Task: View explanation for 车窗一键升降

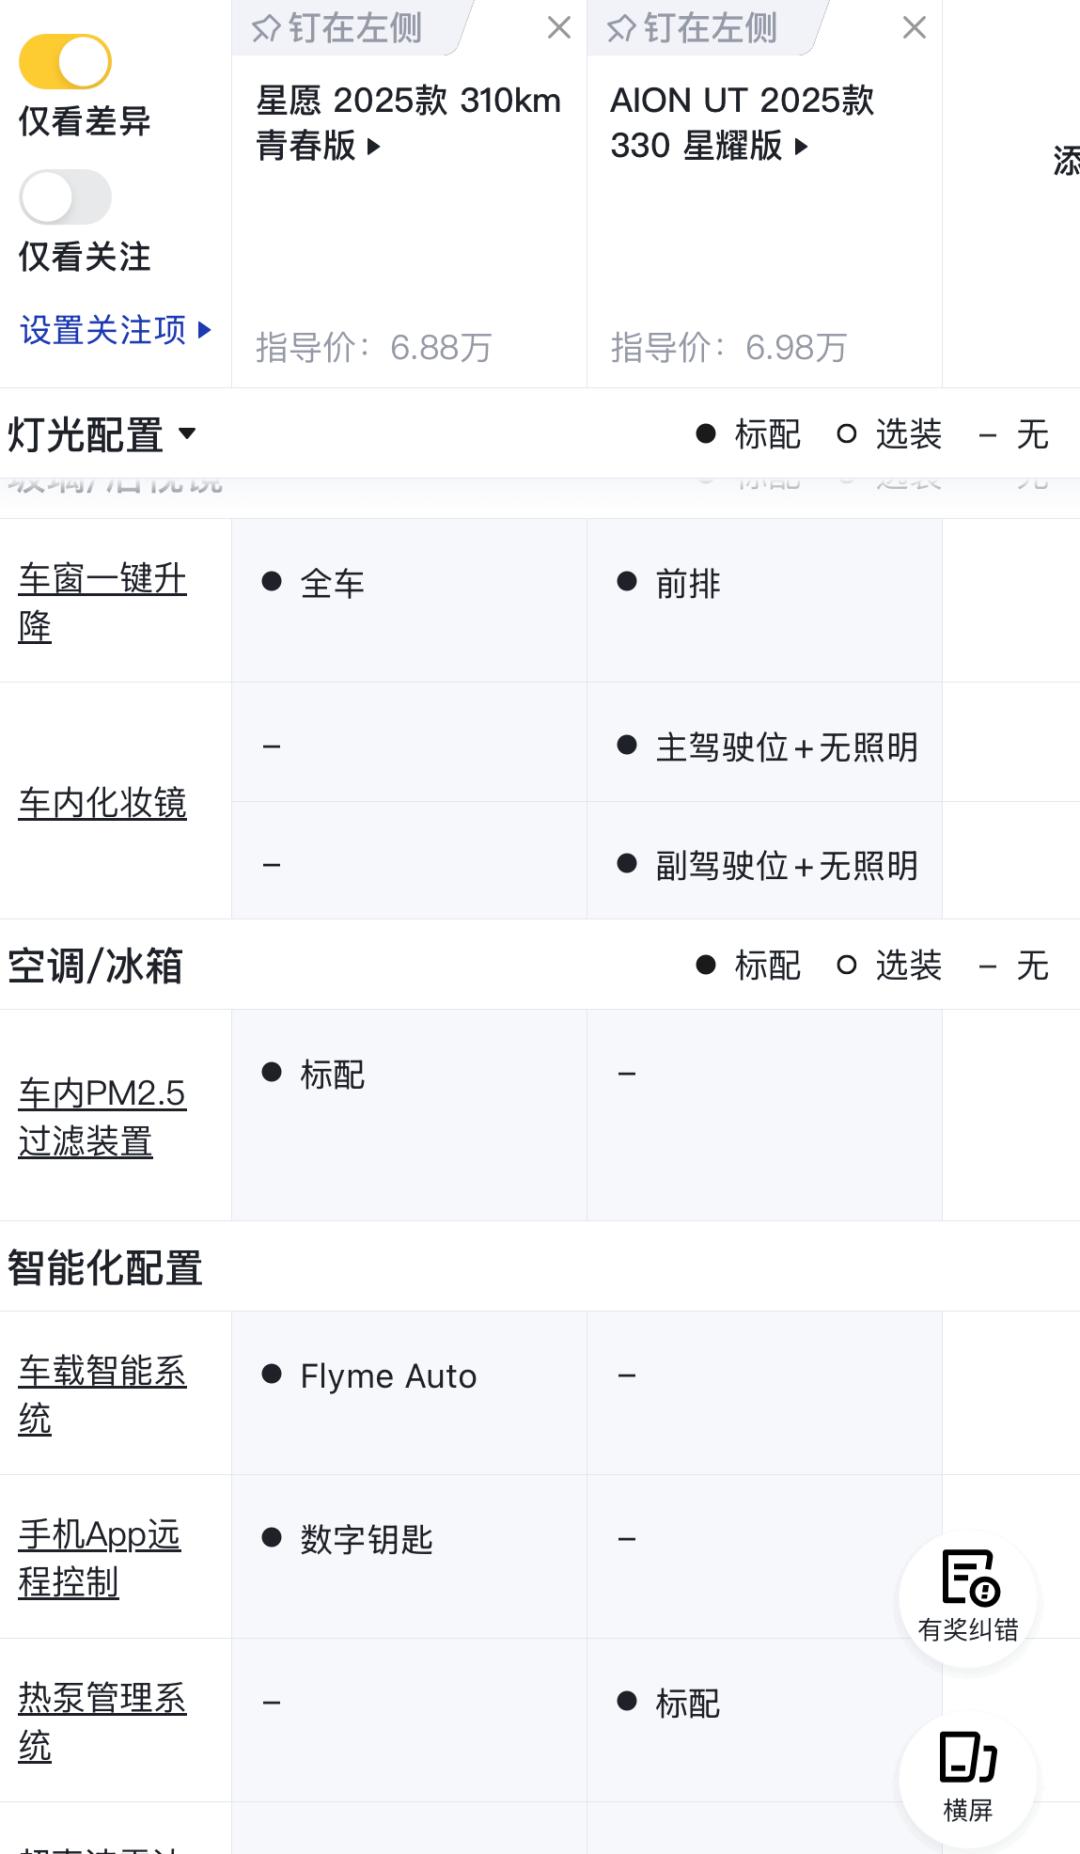Action: click(102, 601)
